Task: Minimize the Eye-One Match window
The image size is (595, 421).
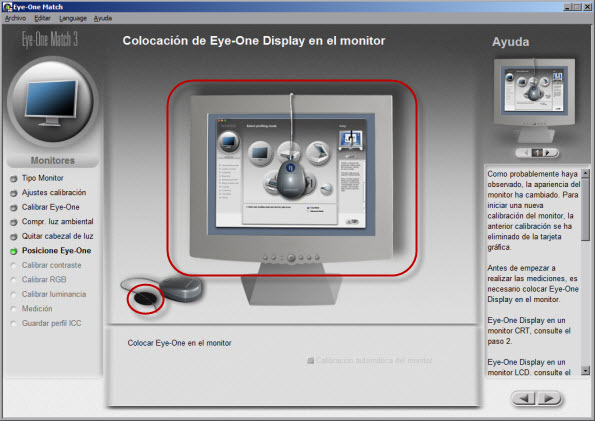Action: (567, 7)
